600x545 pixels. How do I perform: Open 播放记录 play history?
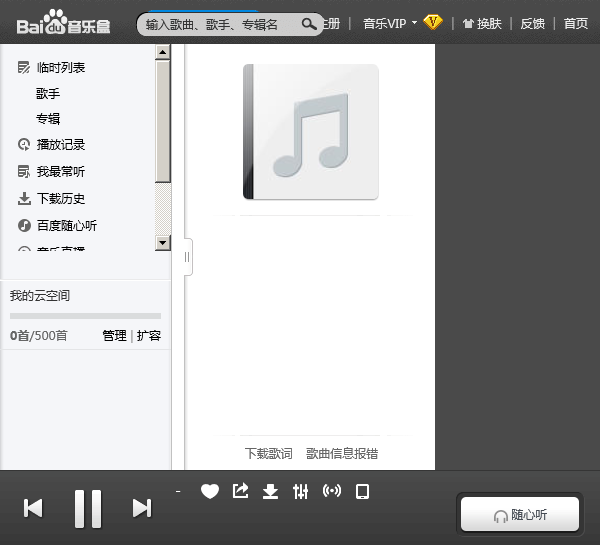click(61, 145)
